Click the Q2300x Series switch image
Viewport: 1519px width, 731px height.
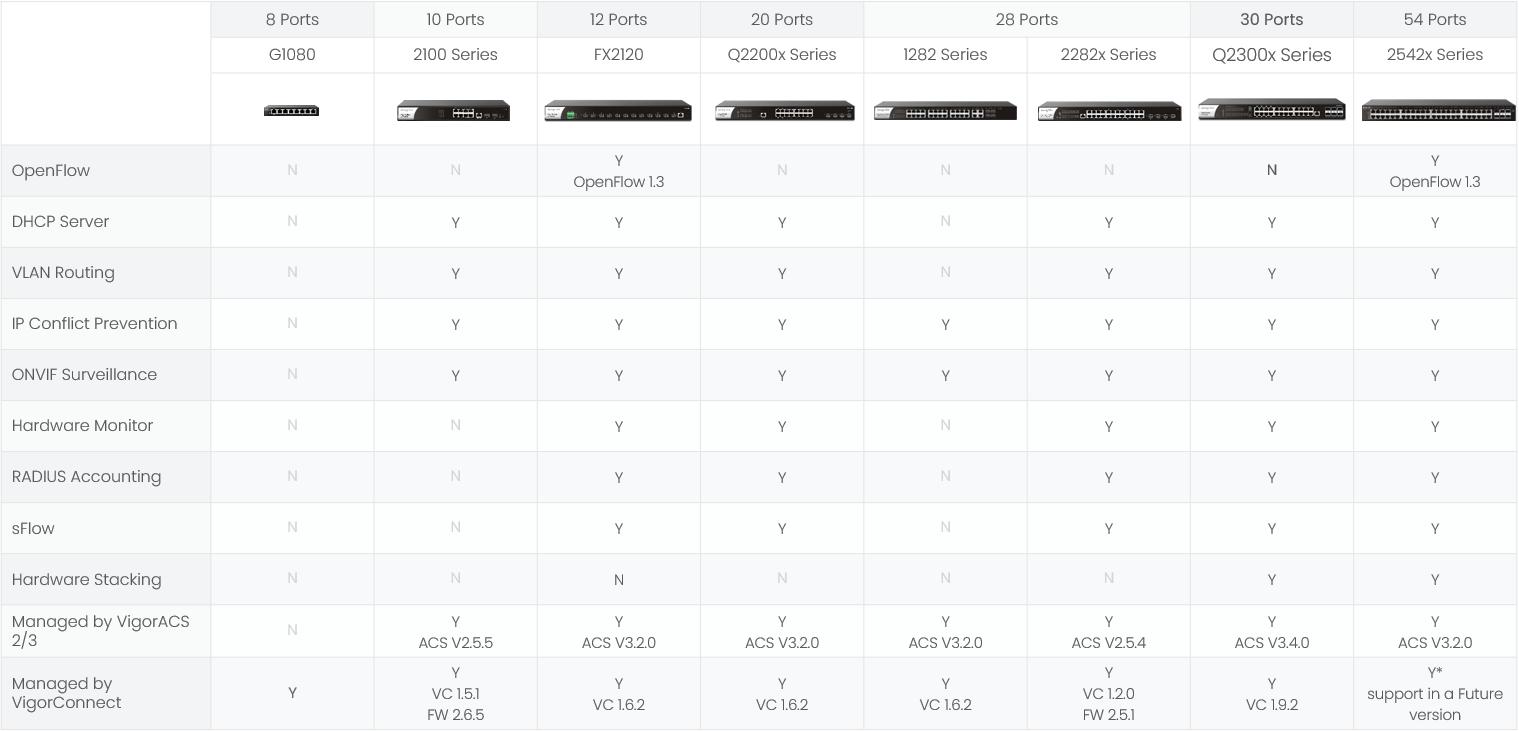(1271, 110)
